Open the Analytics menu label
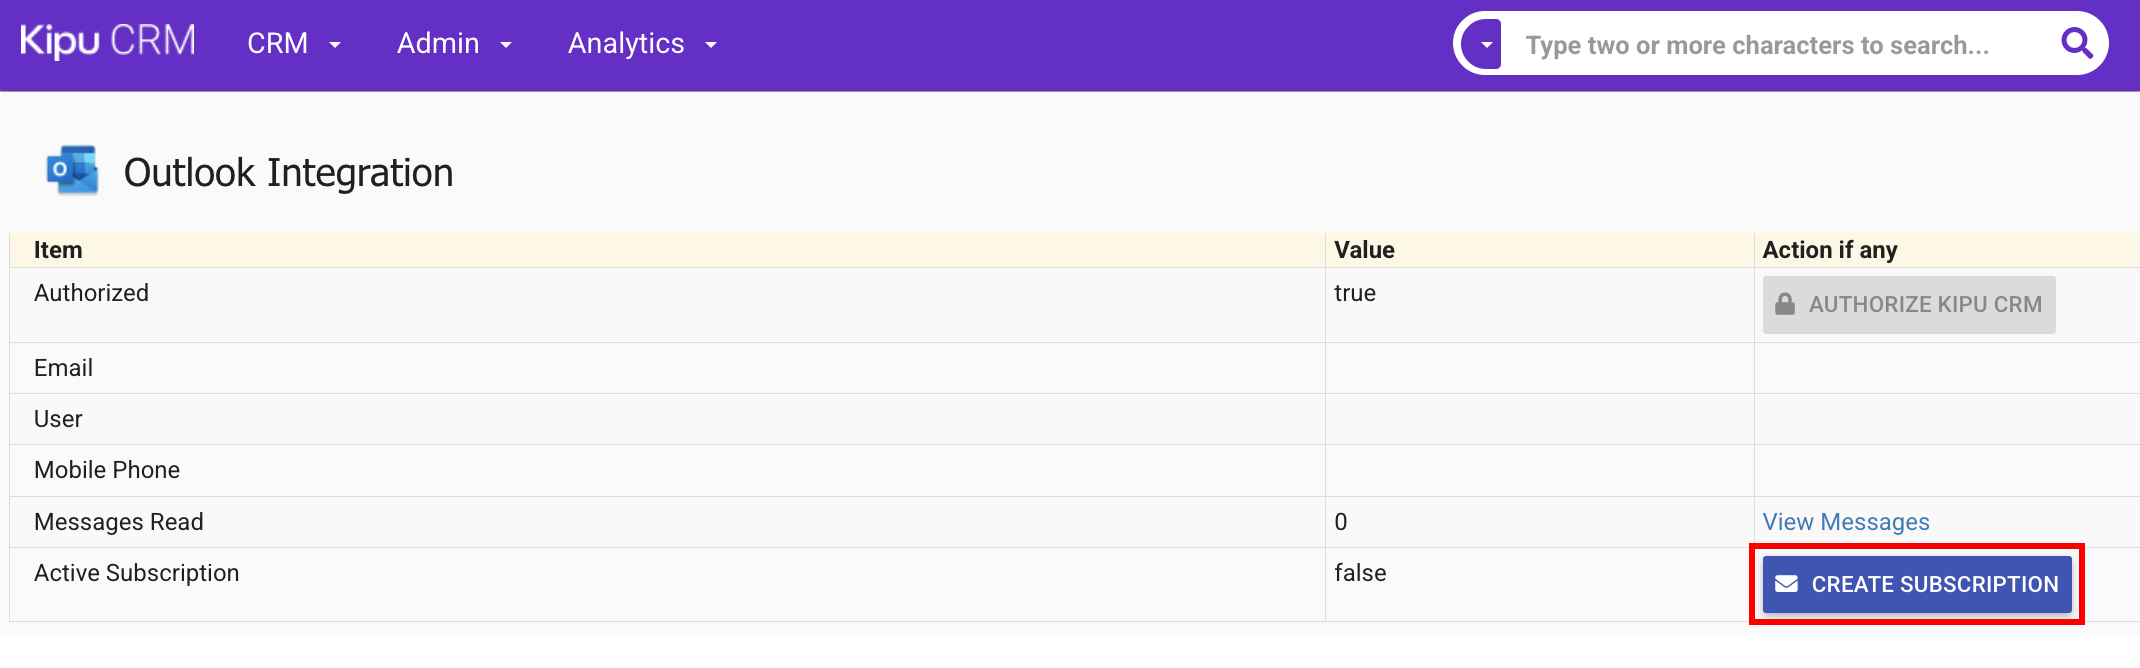Screen dimensions: 2140x668 click(626, 44)
